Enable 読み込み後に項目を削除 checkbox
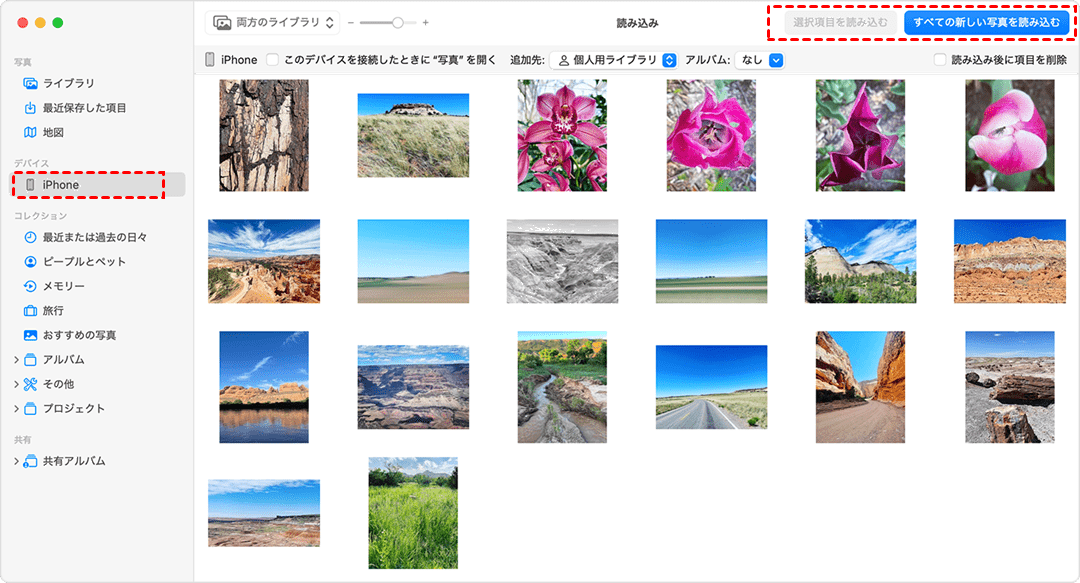This screenshot has height=583, width=1080. (939, 60)
